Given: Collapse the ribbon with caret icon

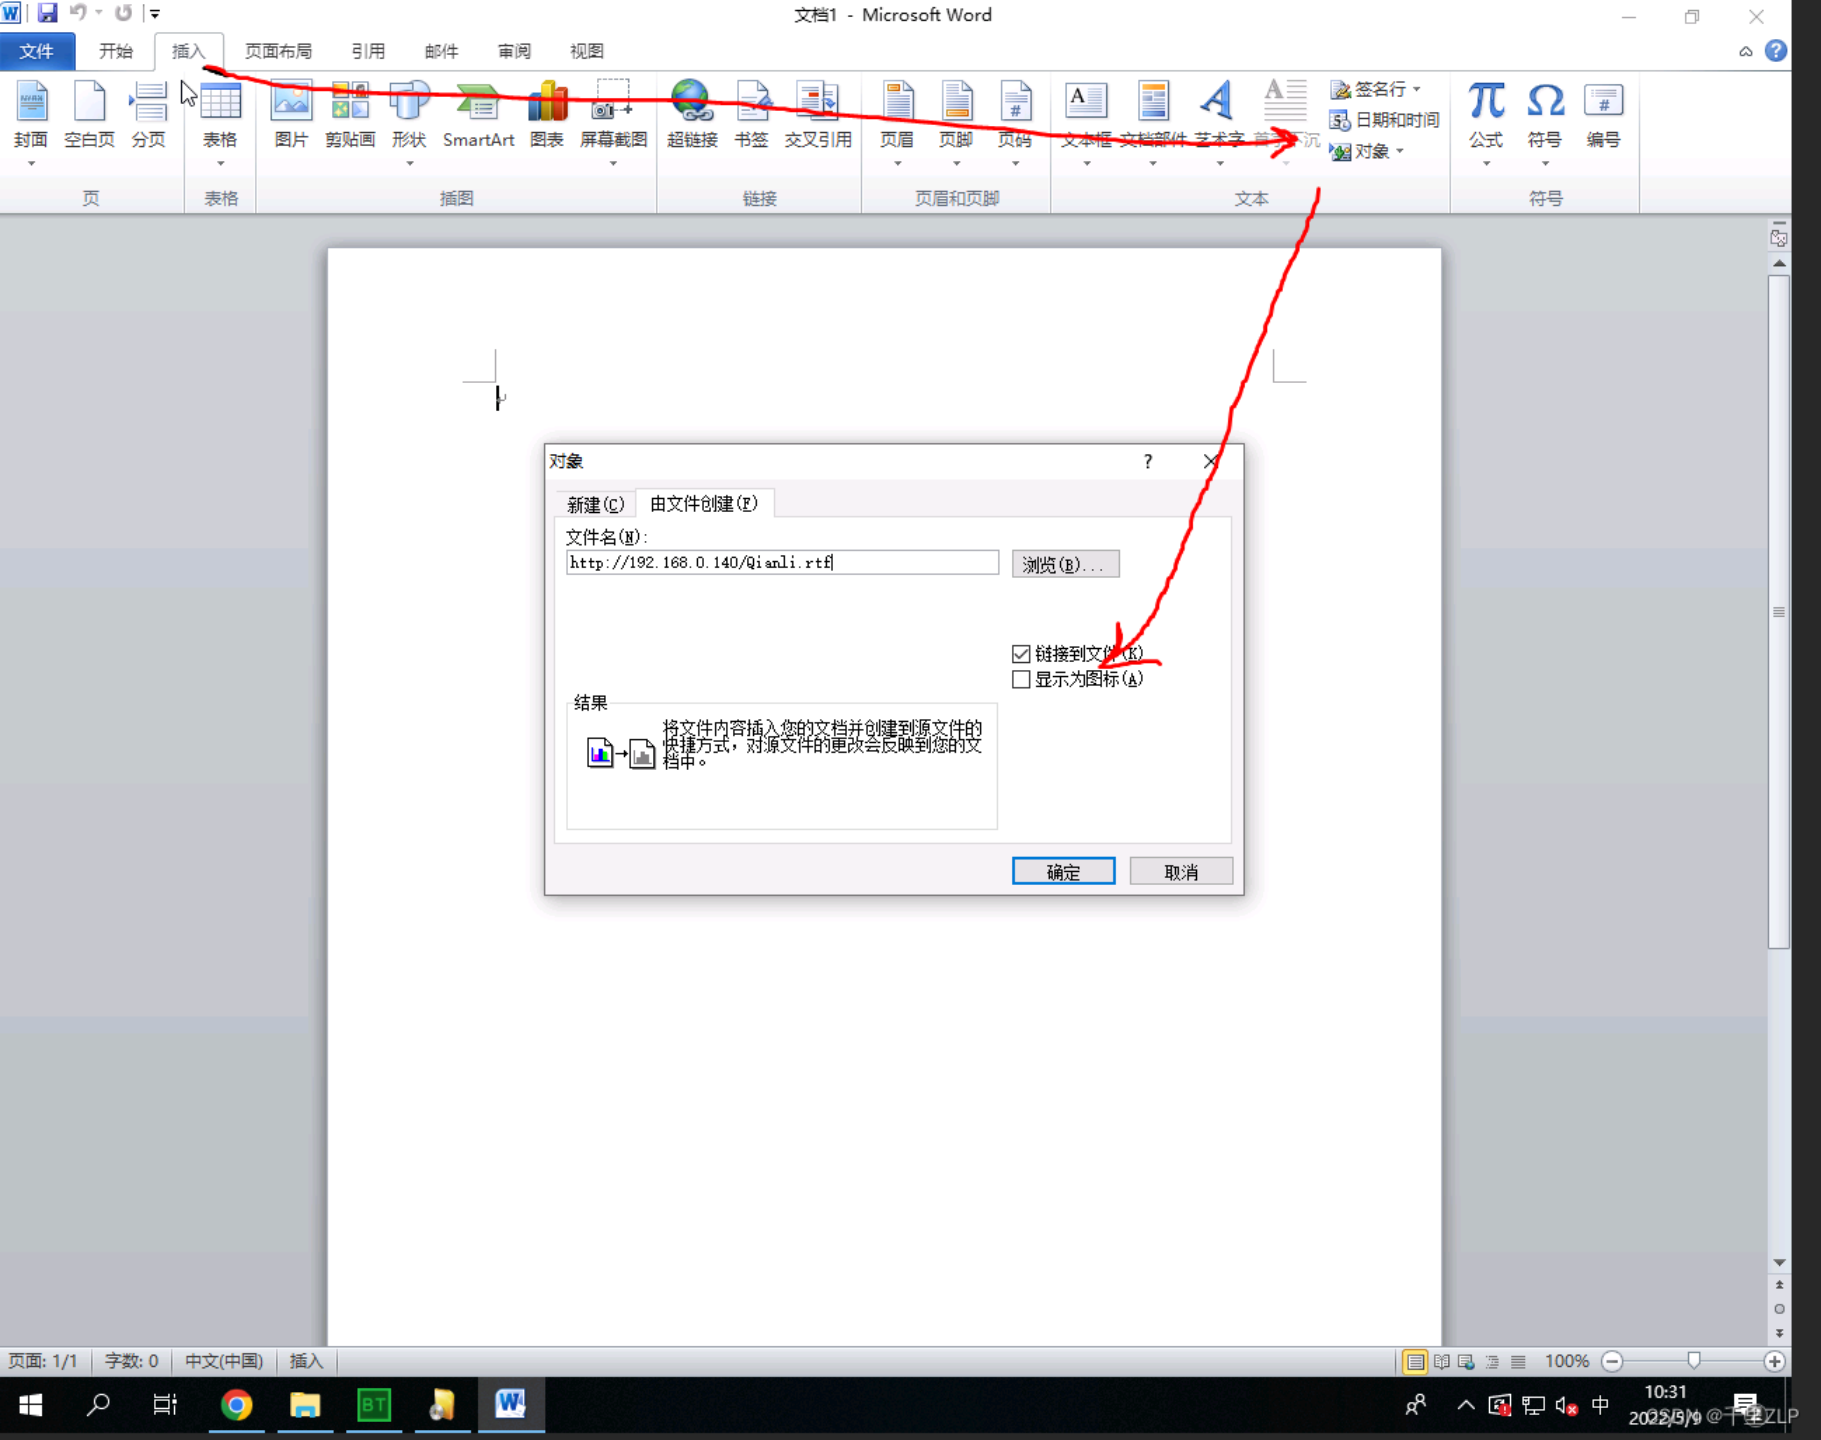Looking at the screenshot, I should 1746,51.
